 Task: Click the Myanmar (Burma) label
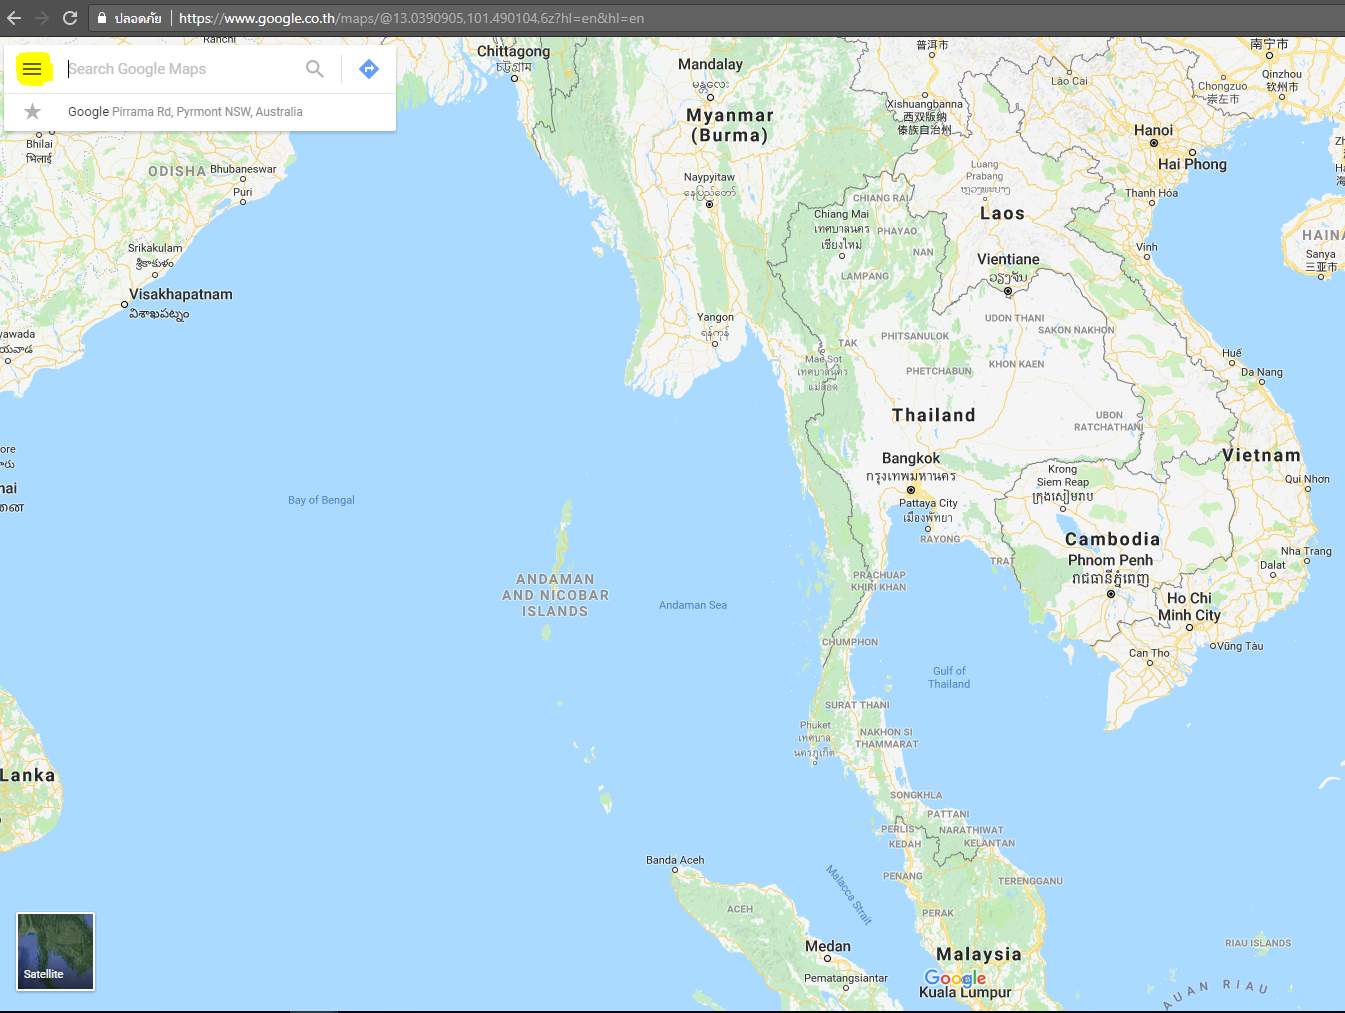730,125
